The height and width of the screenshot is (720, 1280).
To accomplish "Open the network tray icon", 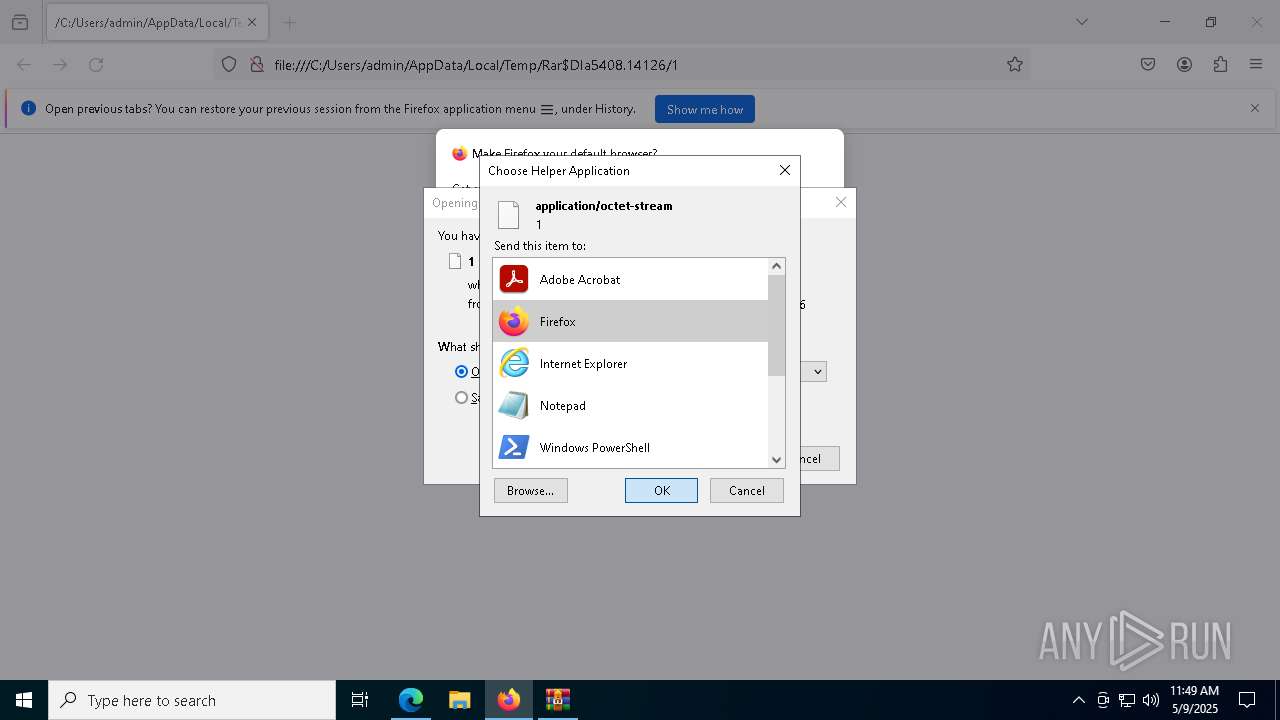I will 1127,700.
